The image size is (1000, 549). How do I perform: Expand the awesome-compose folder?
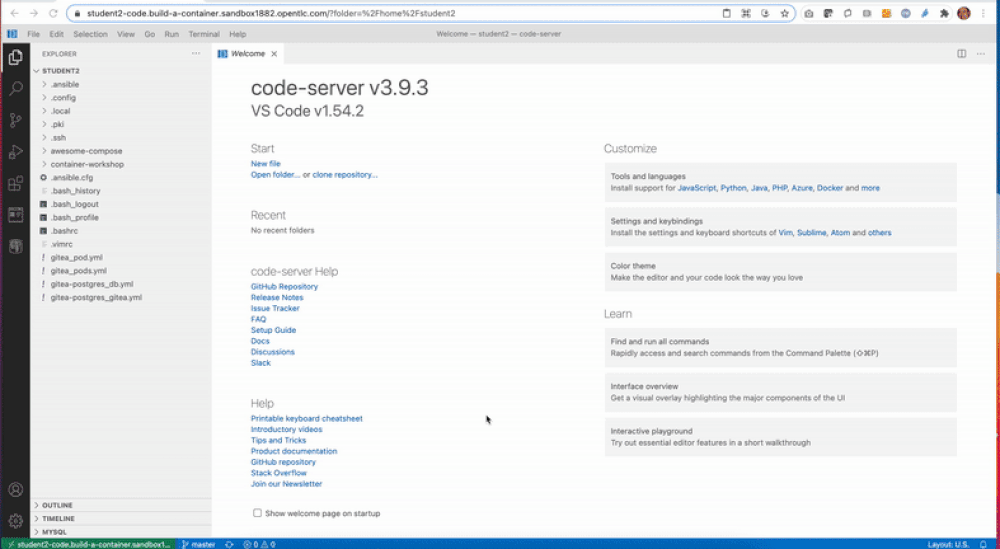86,151
